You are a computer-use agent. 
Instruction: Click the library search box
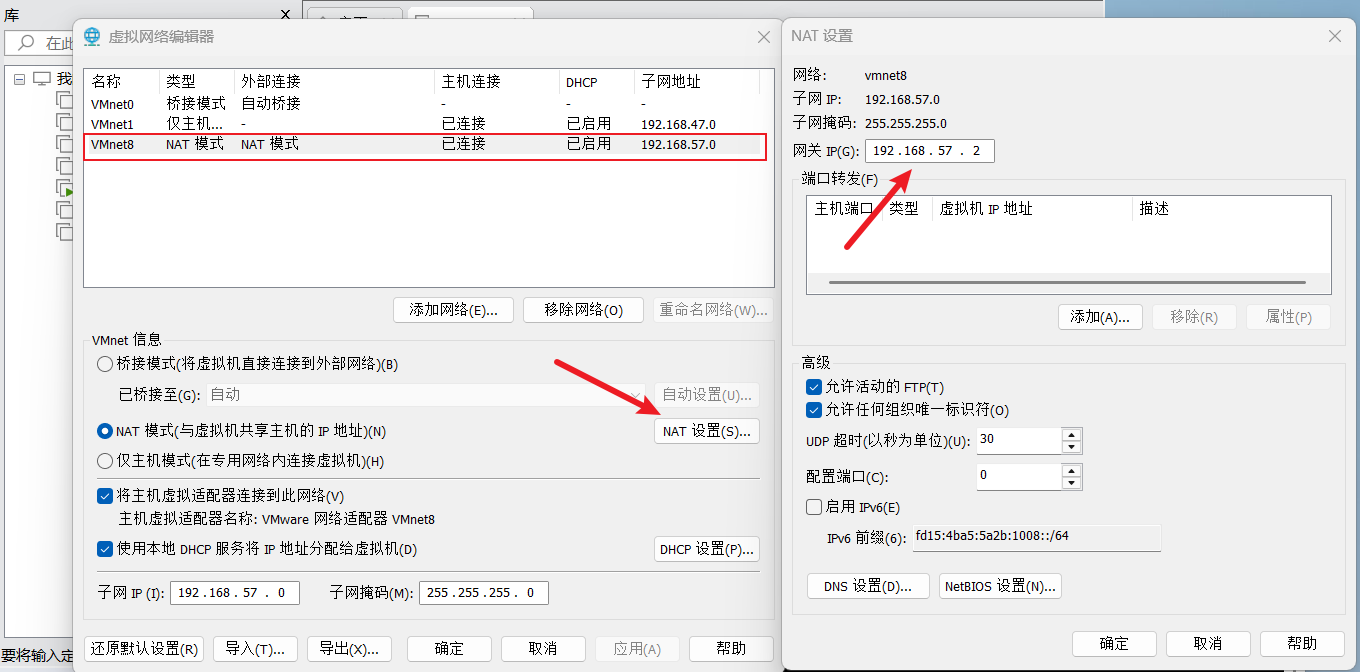pos(38,43)
